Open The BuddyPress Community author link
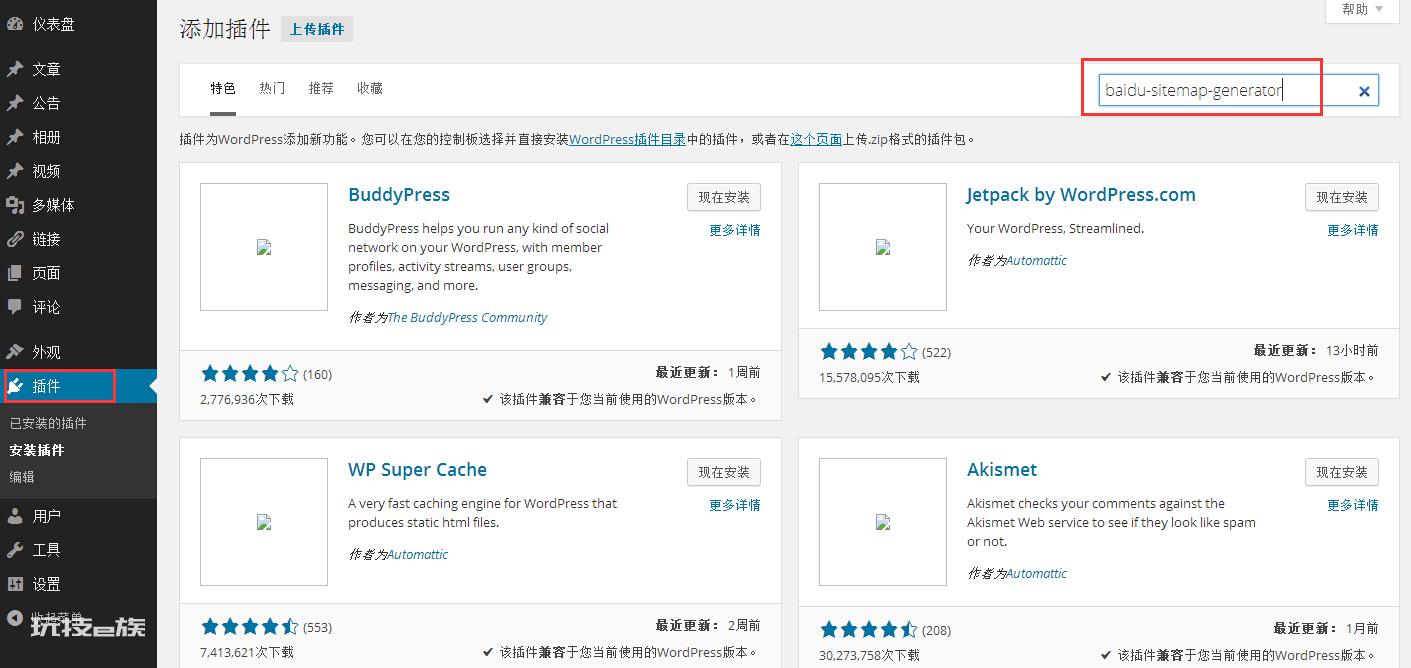 467,317
